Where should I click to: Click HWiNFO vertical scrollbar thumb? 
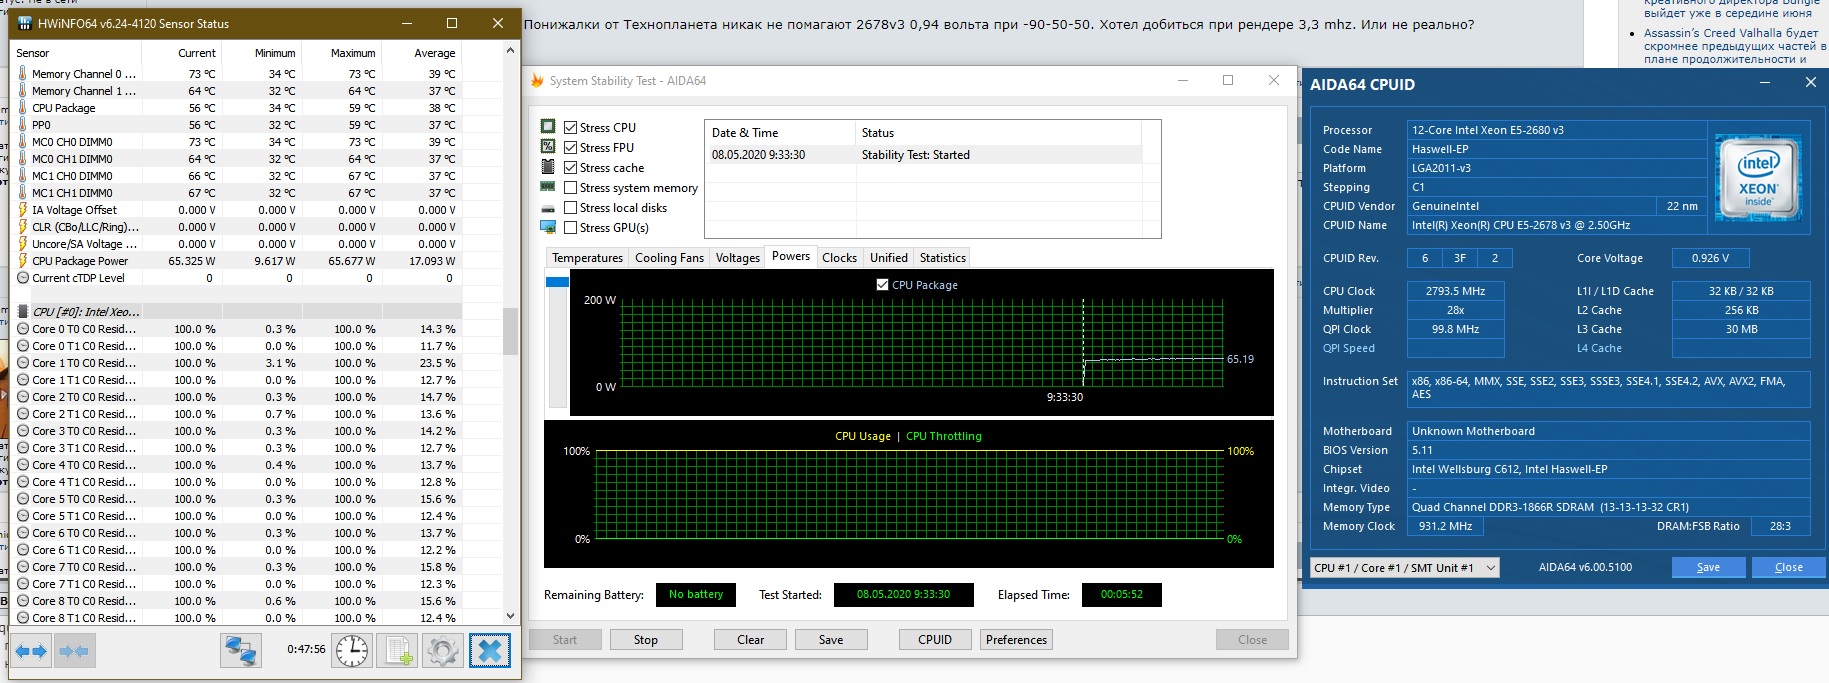(x=510, y=331)
